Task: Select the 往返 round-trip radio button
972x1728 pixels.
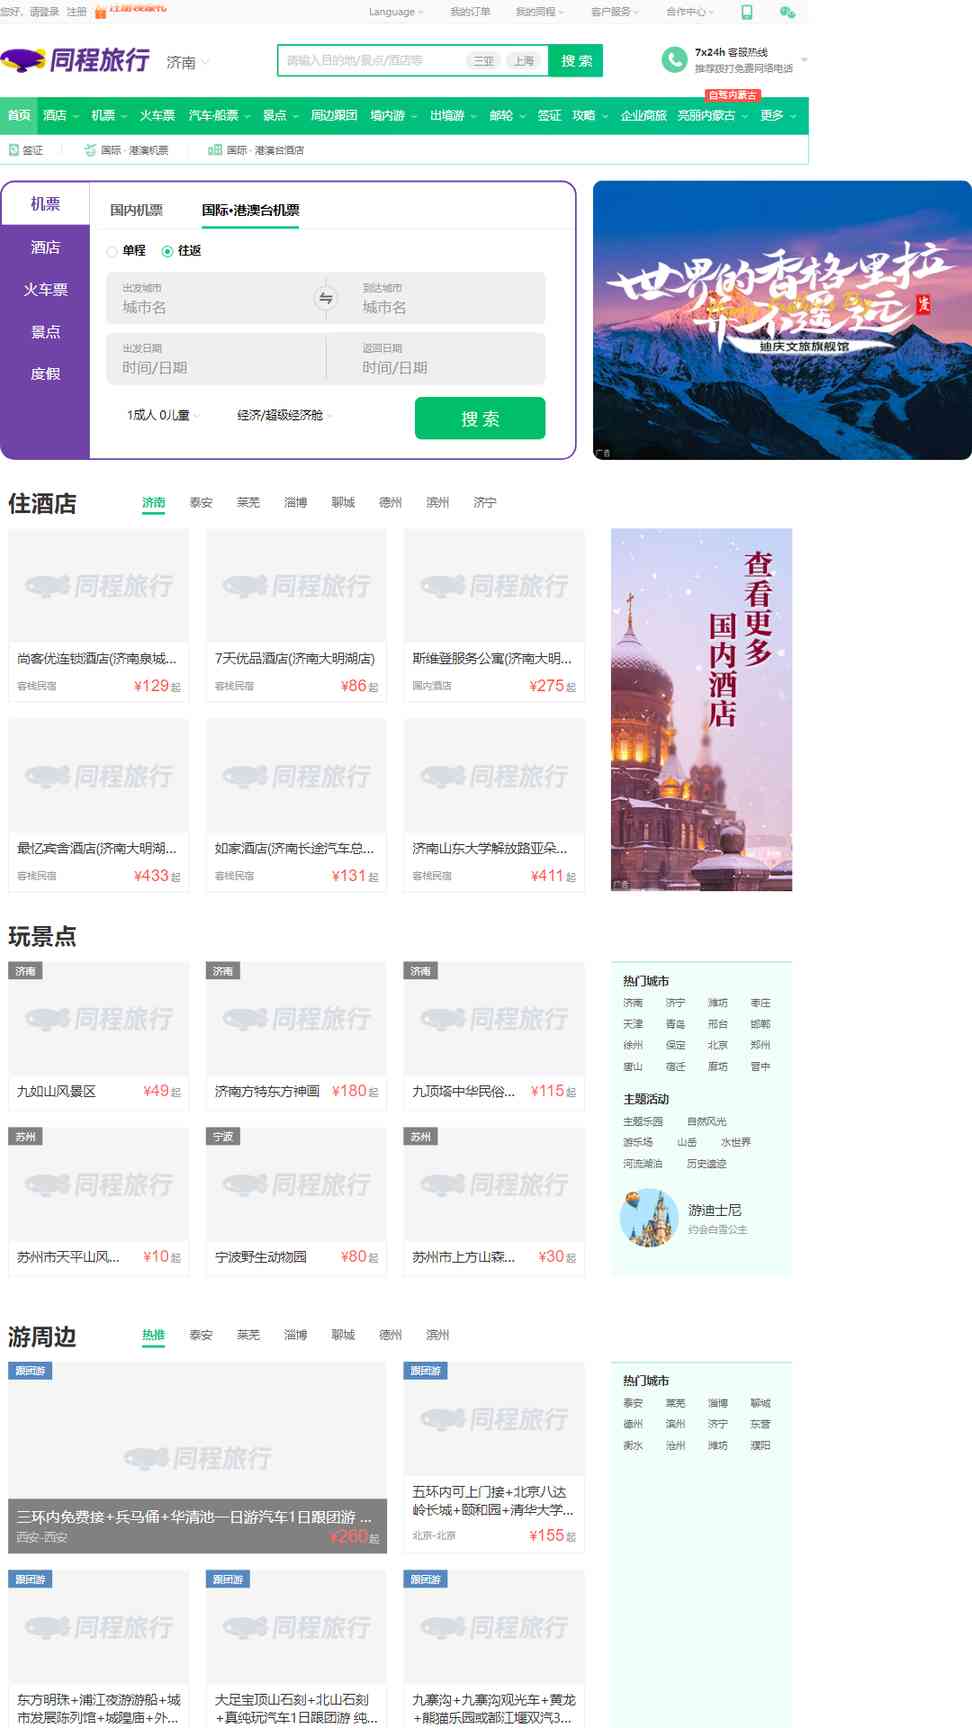Action: click(167, 251)
